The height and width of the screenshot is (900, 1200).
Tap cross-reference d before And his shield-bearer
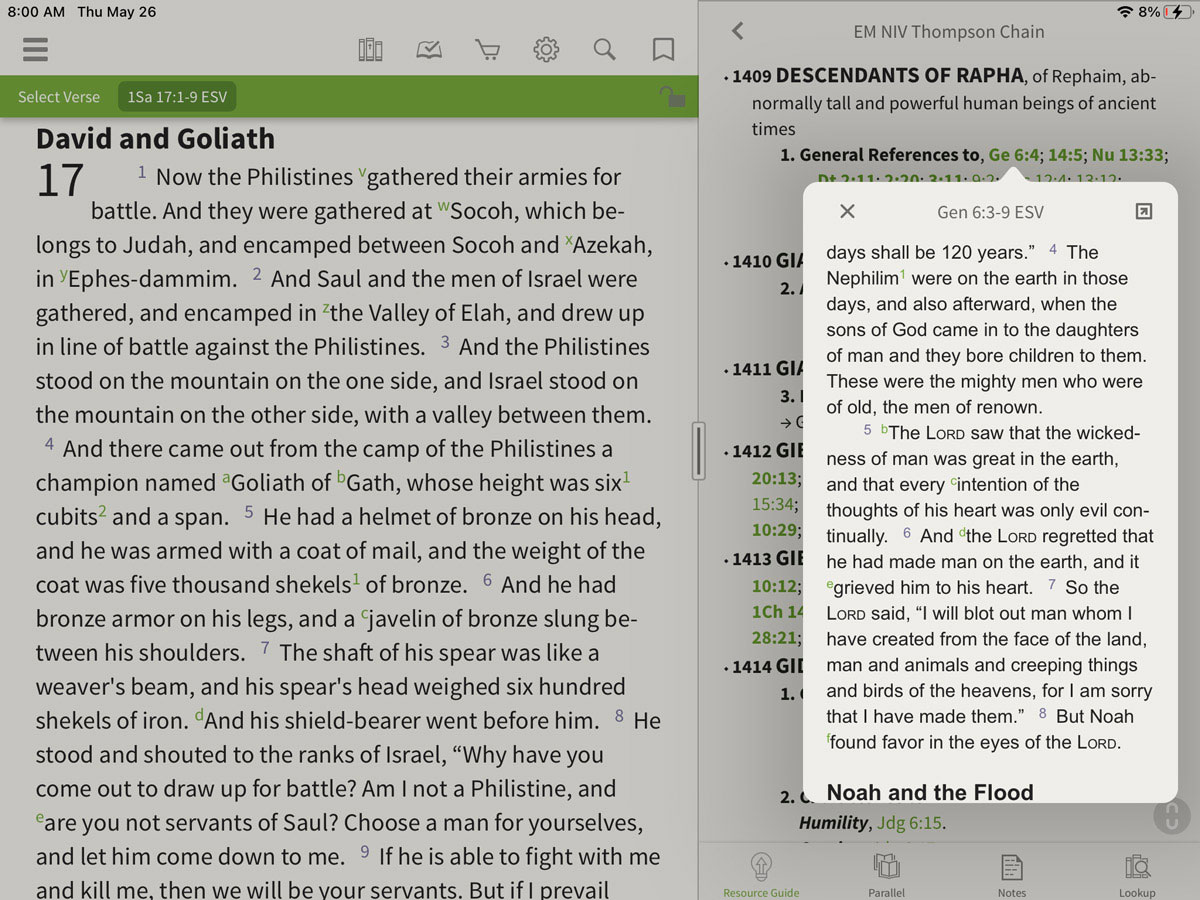click(x=199, y=716)
